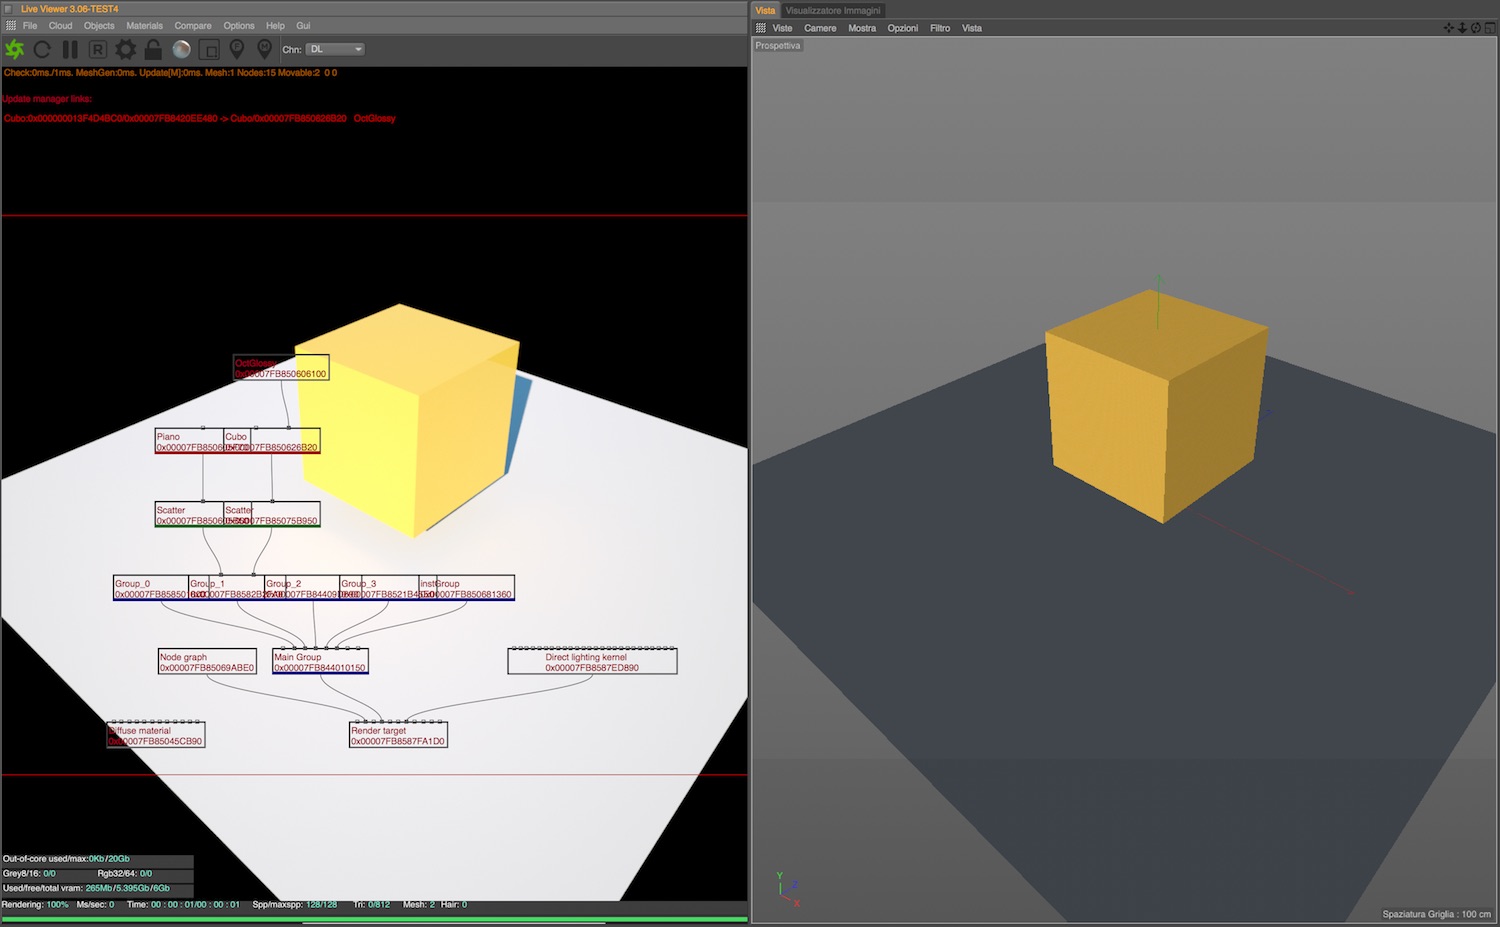Viewport: 1500px width, 927px height.
Task: Open render settings with the gear icon
Action: (x=126, y=49)
